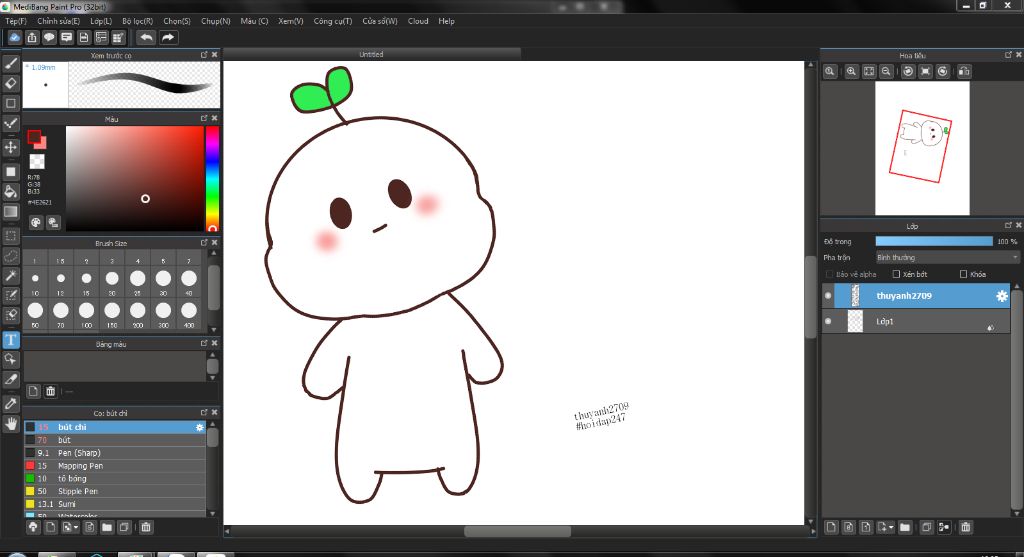
Task: Click the navigator canvas thumbnail
Action: click(922, 148)
